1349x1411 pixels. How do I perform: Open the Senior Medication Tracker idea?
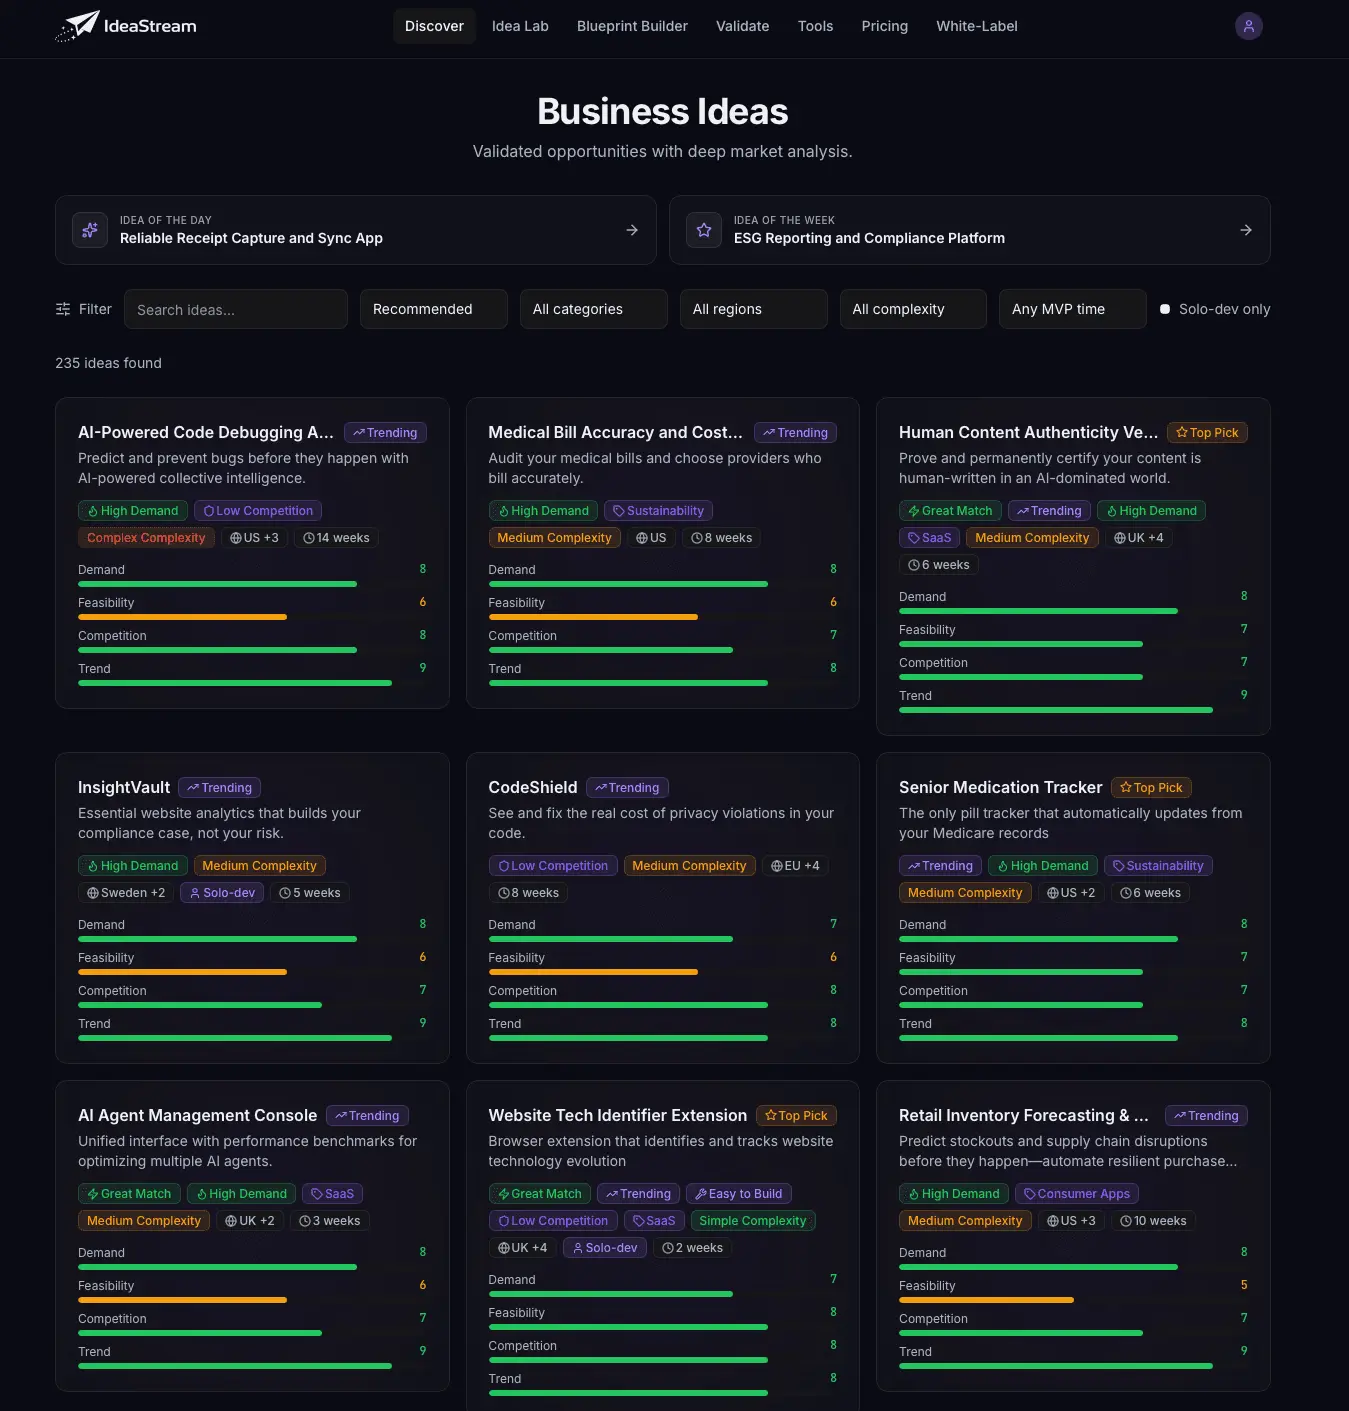tap(1000, 787)
